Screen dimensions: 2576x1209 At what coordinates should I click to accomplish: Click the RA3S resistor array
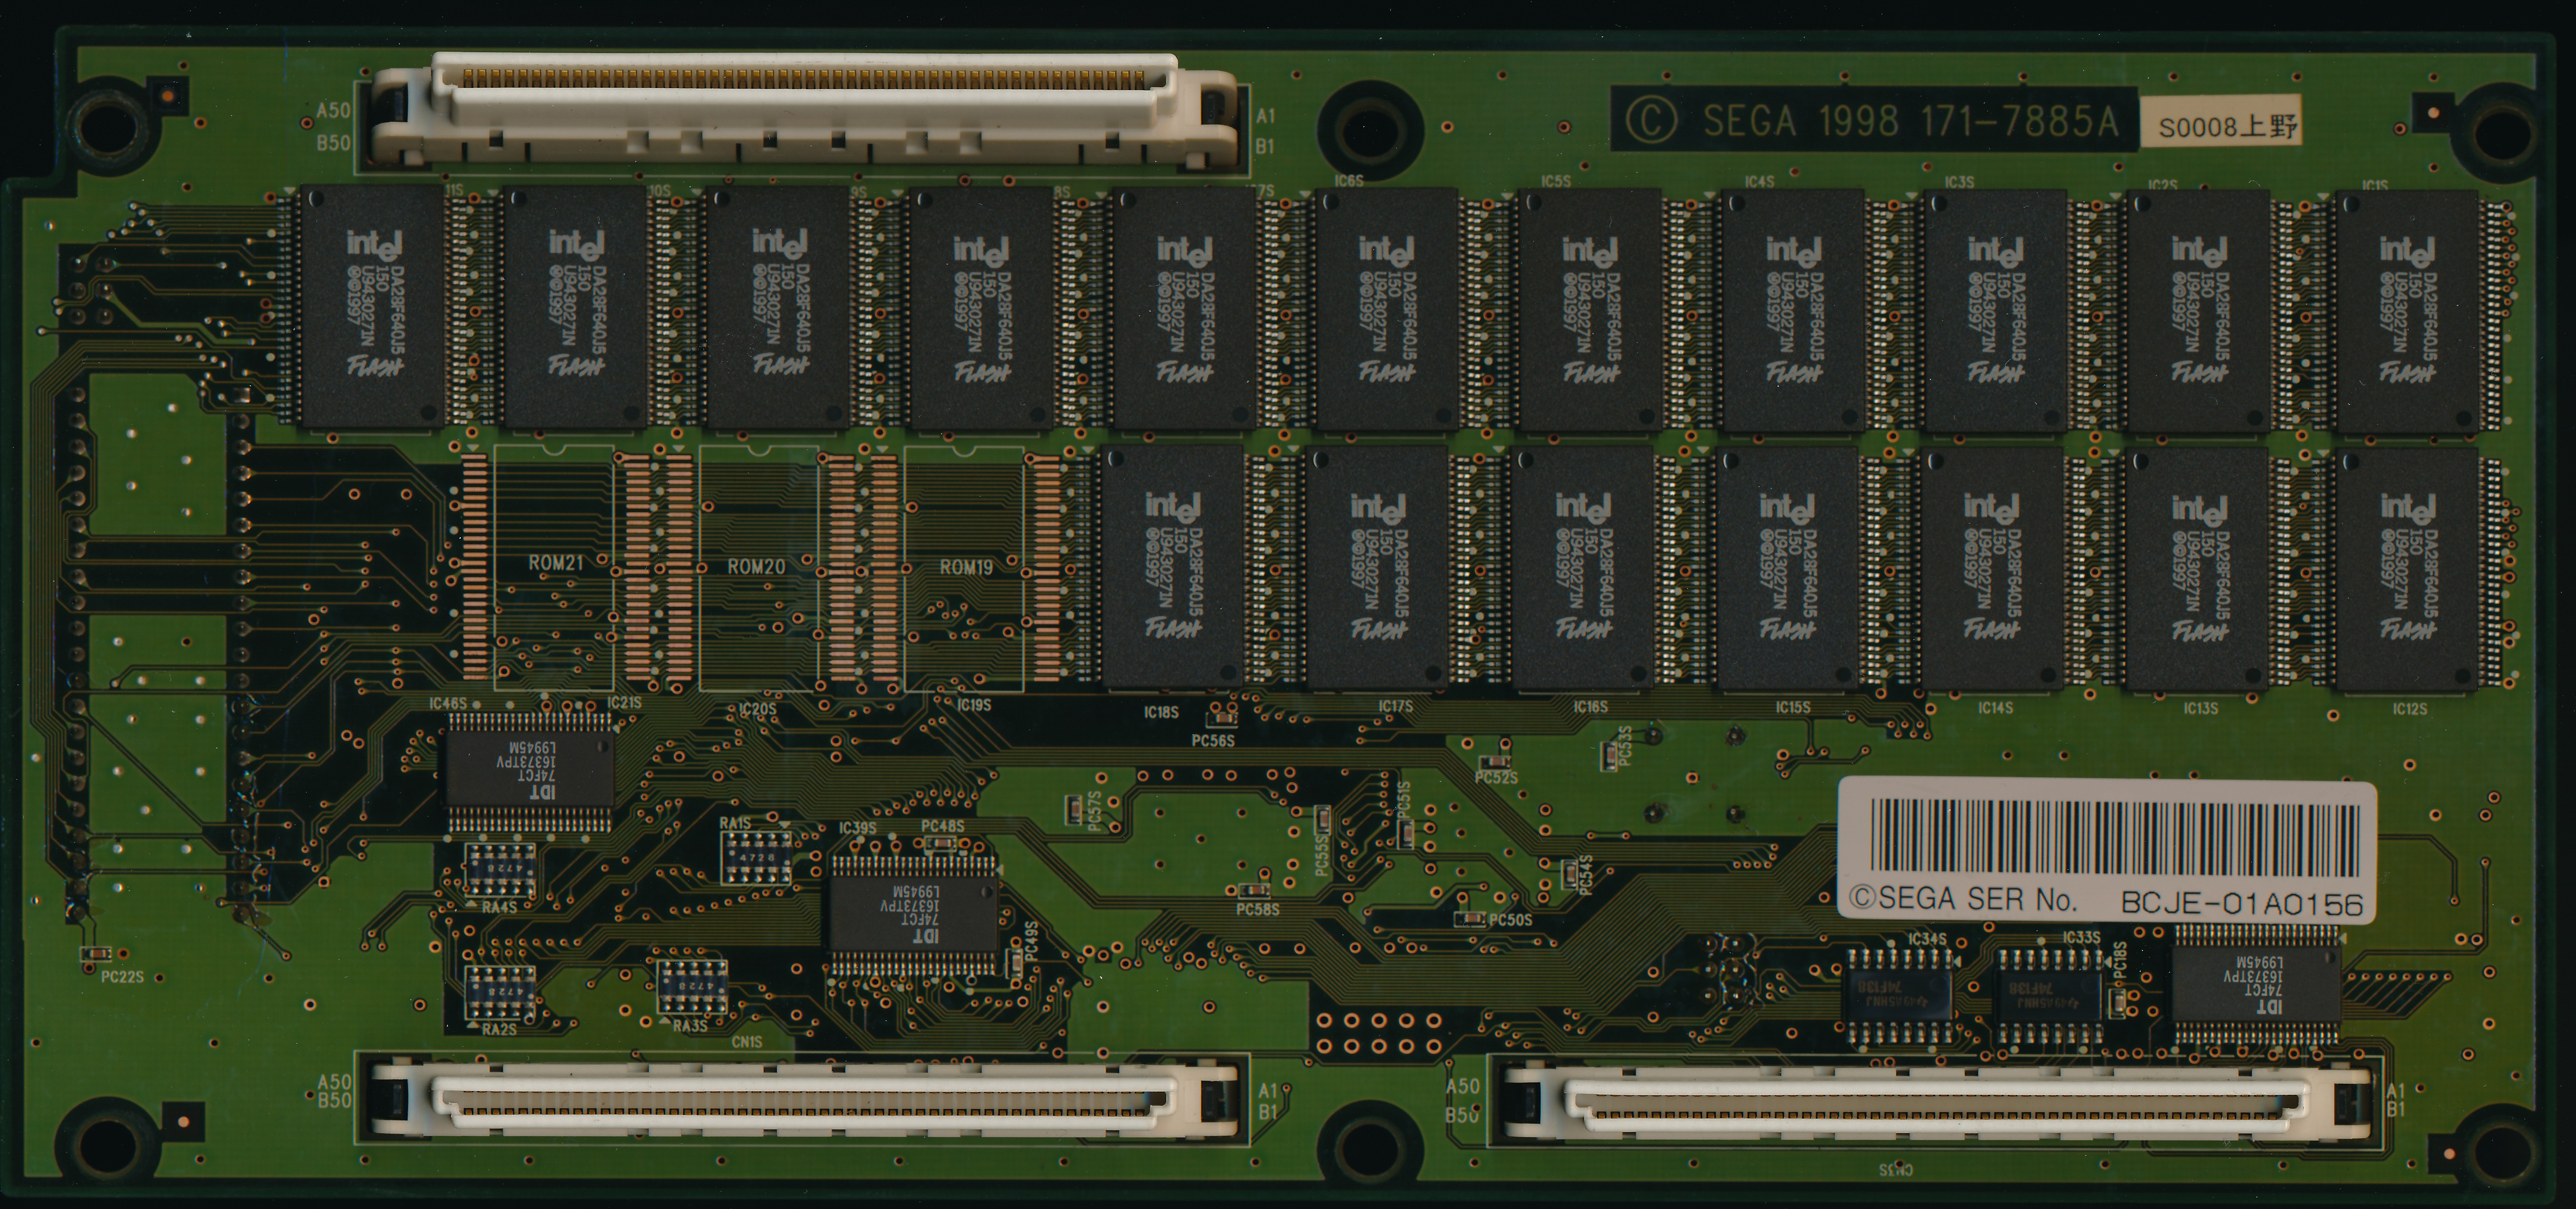pyautogui.click(x=691, y=987)
